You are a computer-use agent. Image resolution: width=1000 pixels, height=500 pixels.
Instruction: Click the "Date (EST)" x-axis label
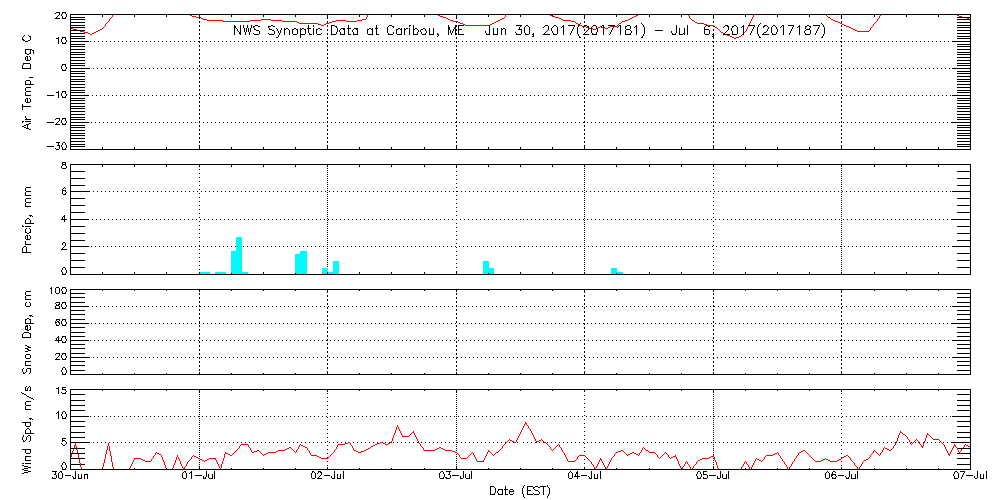click(519, 491)
